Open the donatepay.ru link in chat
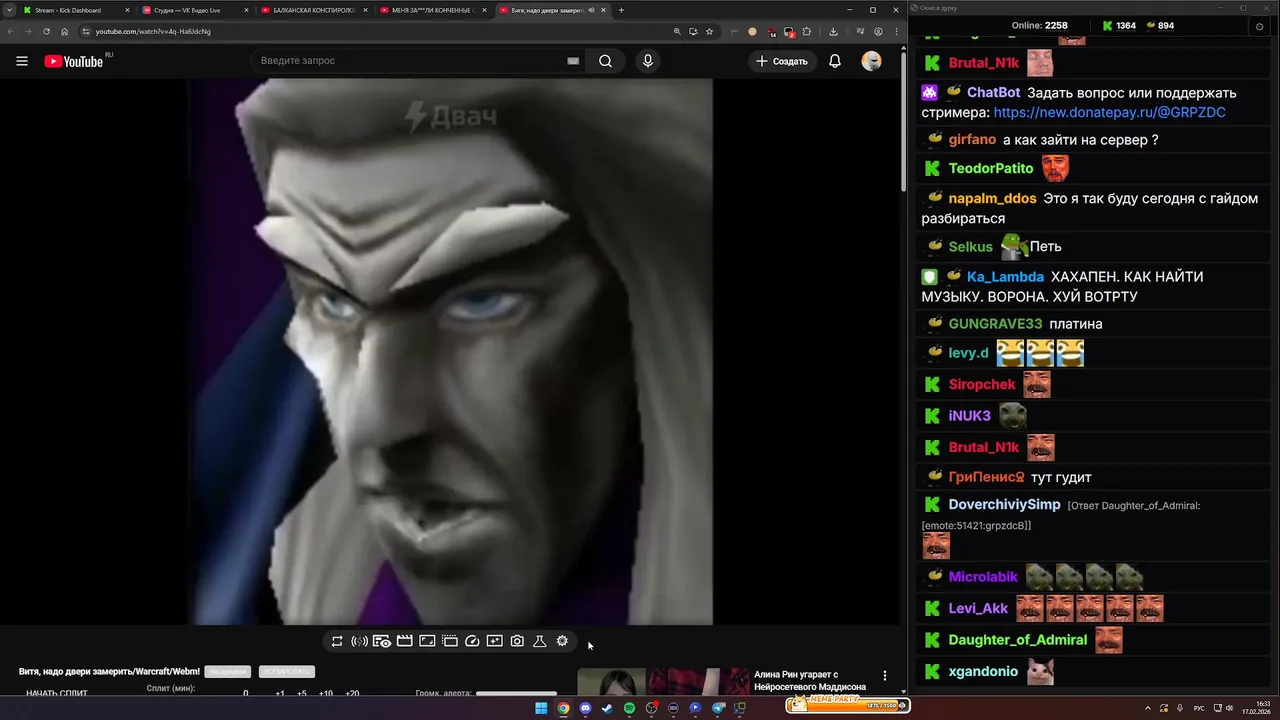Screen dimensions: 1280x720 (1109, 113)
